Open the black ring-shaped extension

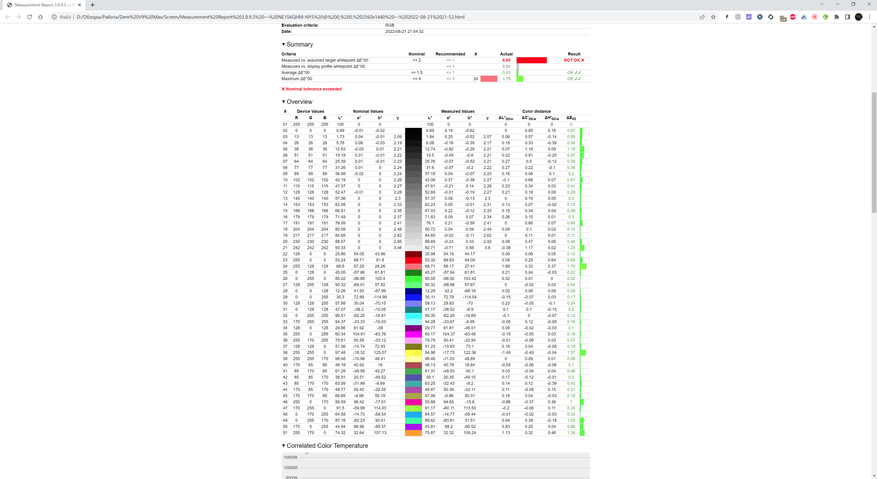[x=771, y=17]
